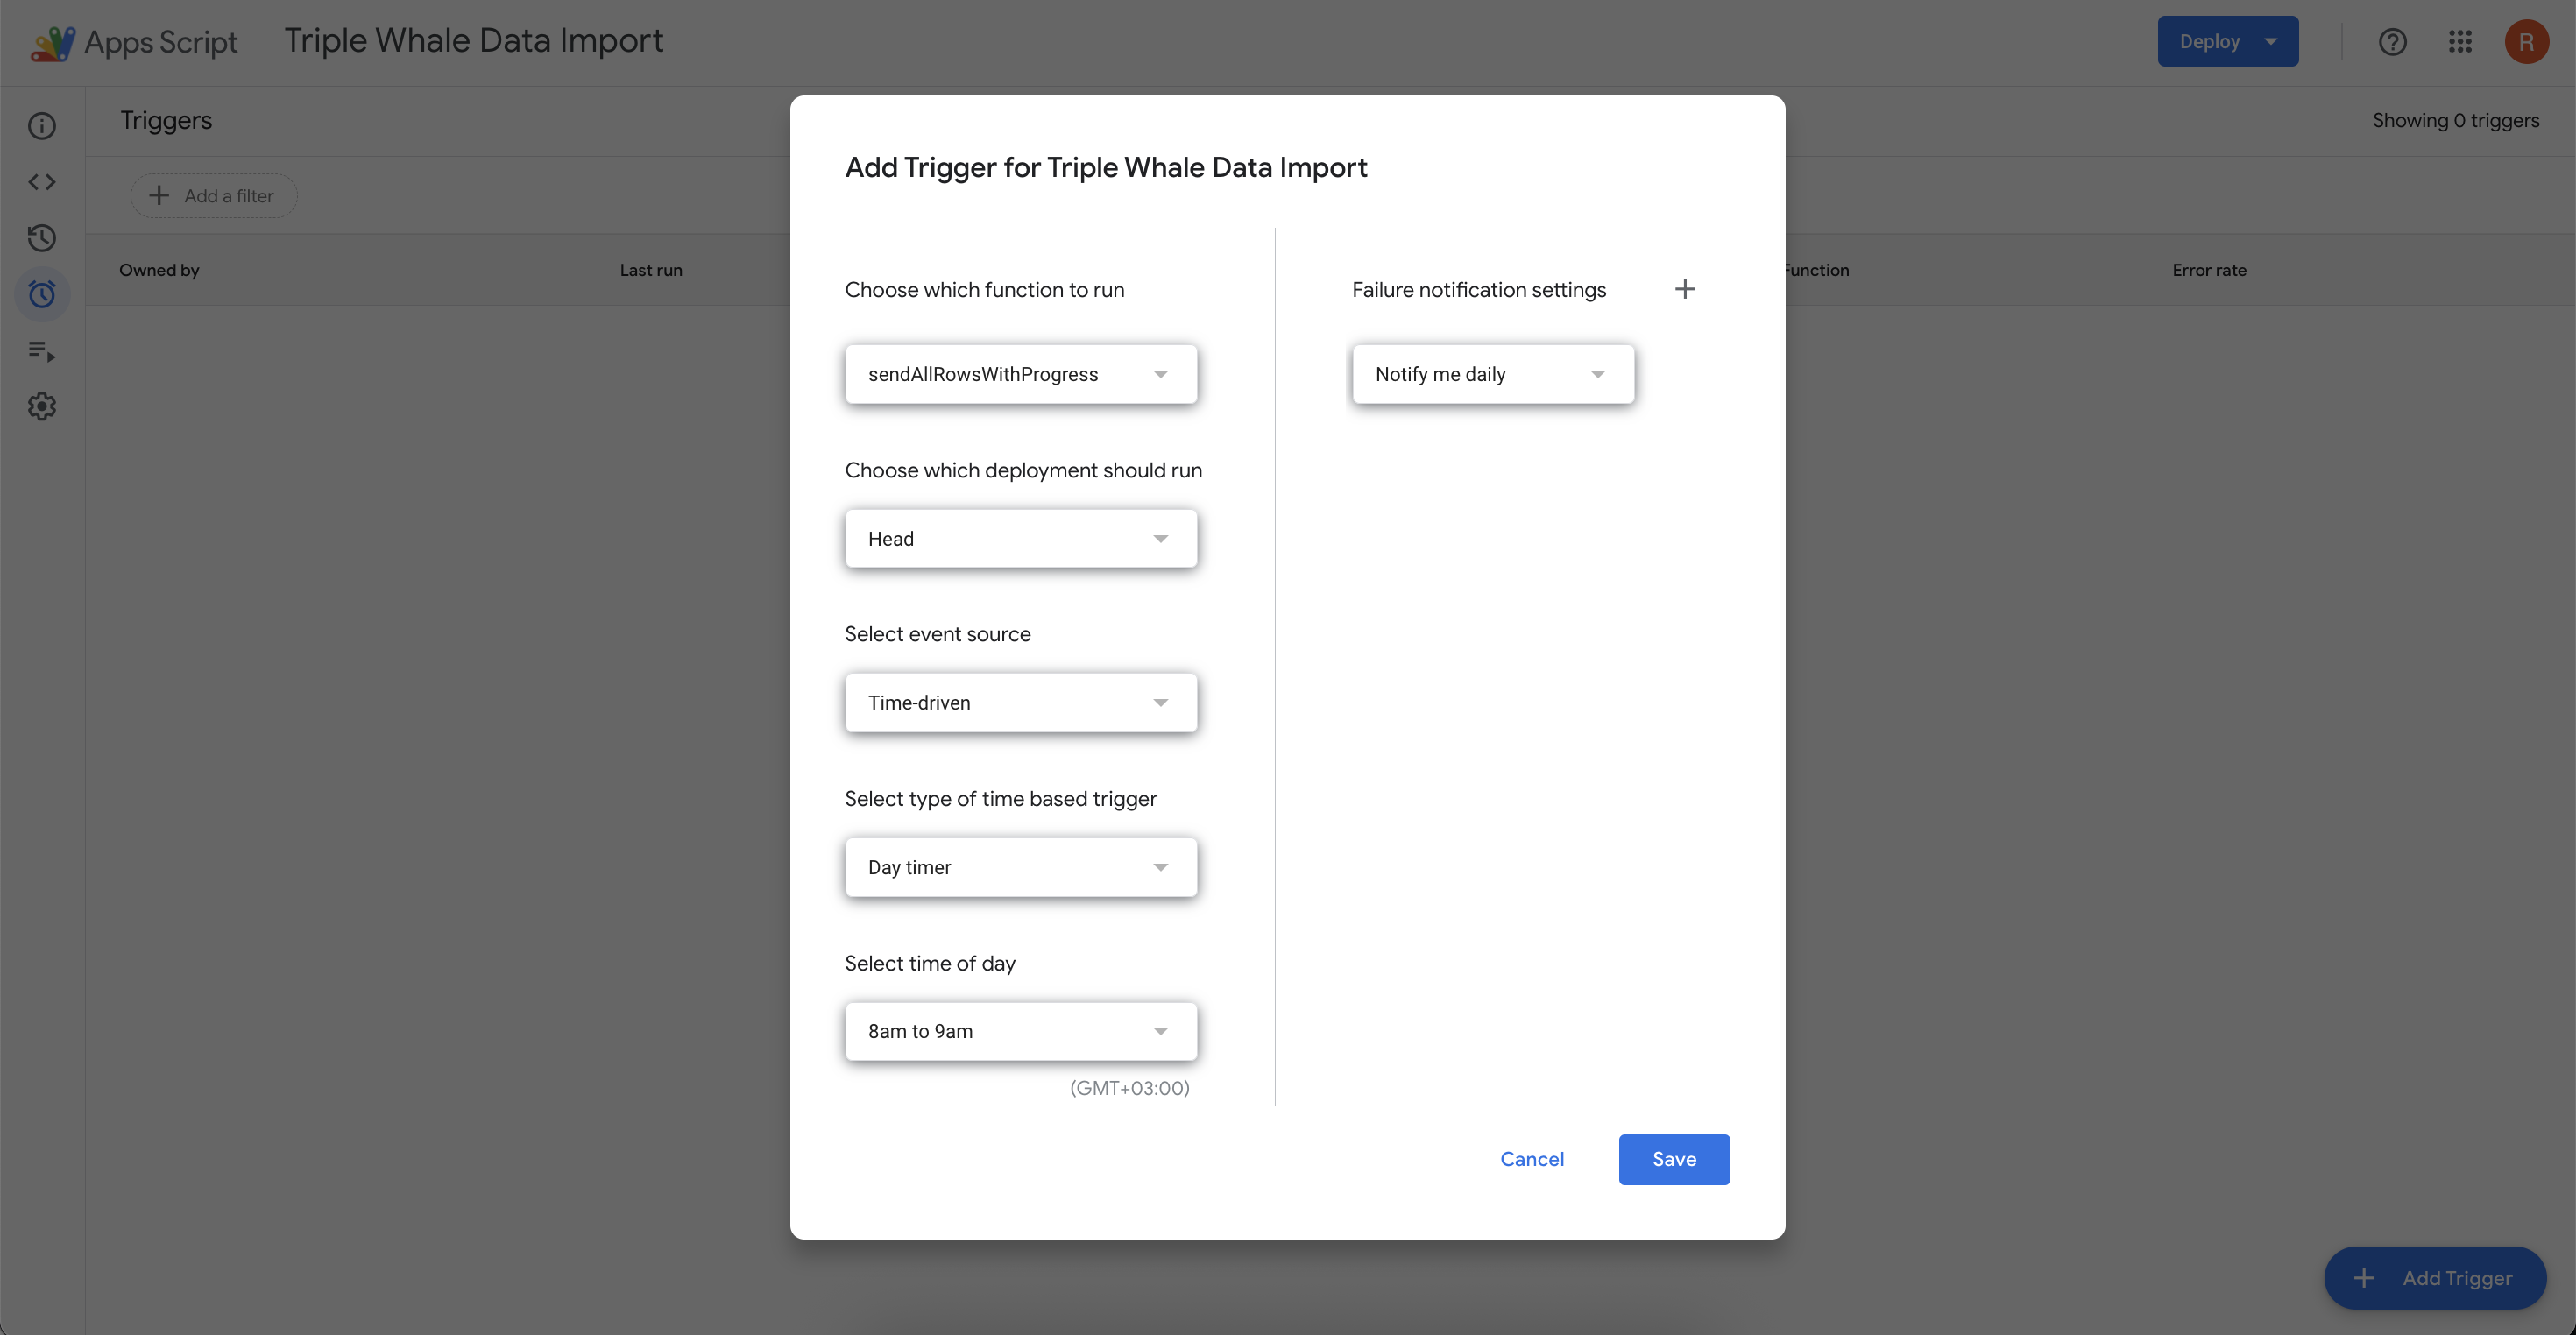
Task: Open the Editor code icon in sidebar
Action: [x=42, y=182]
